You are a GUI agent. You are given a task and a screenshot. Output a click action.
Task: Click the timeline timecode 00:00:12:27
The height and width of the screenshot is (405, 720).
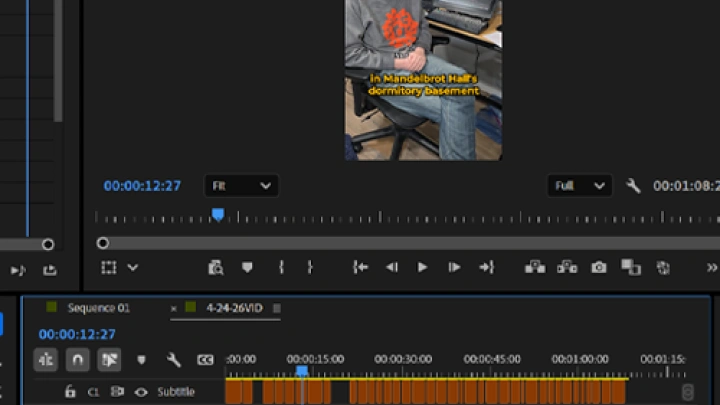[x=77, y=334]
